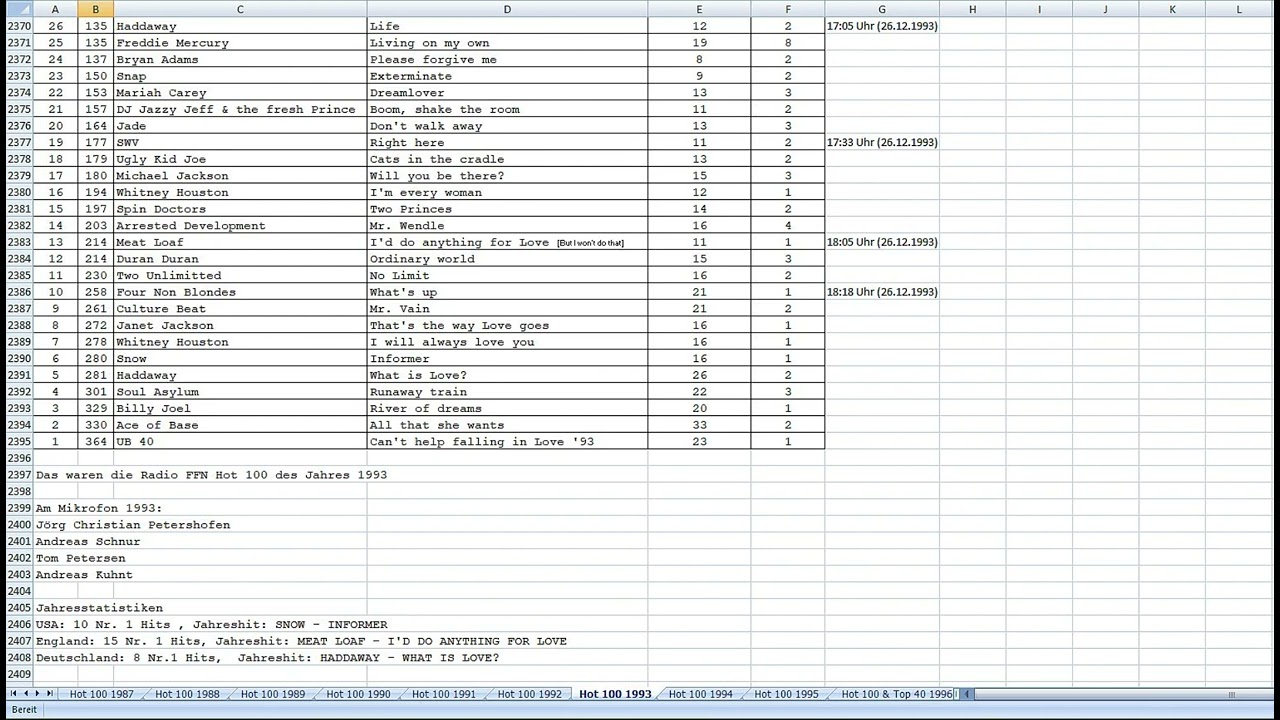
Task: Open the Hot 100 1987 sheet
Action: (x=101, y=694)
